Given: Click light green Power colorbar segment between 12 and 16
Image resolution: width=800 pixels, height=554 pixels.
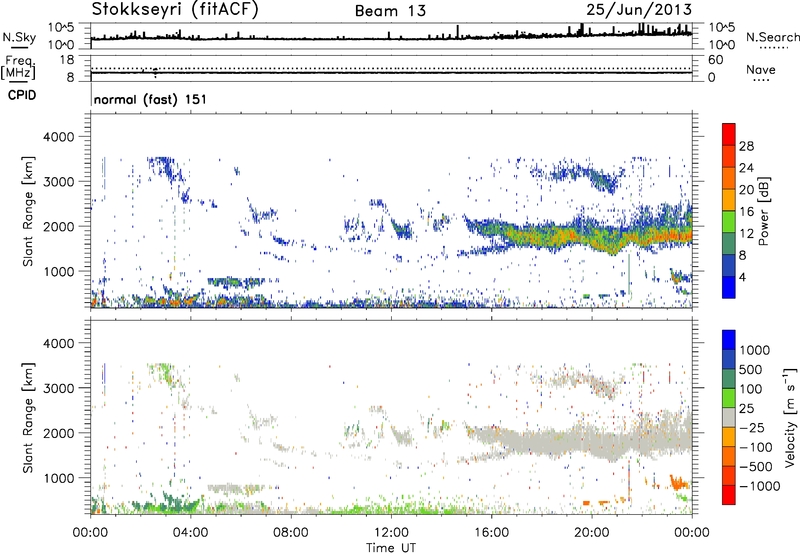Looking at the screenshot, I should (x=729, y=222).
